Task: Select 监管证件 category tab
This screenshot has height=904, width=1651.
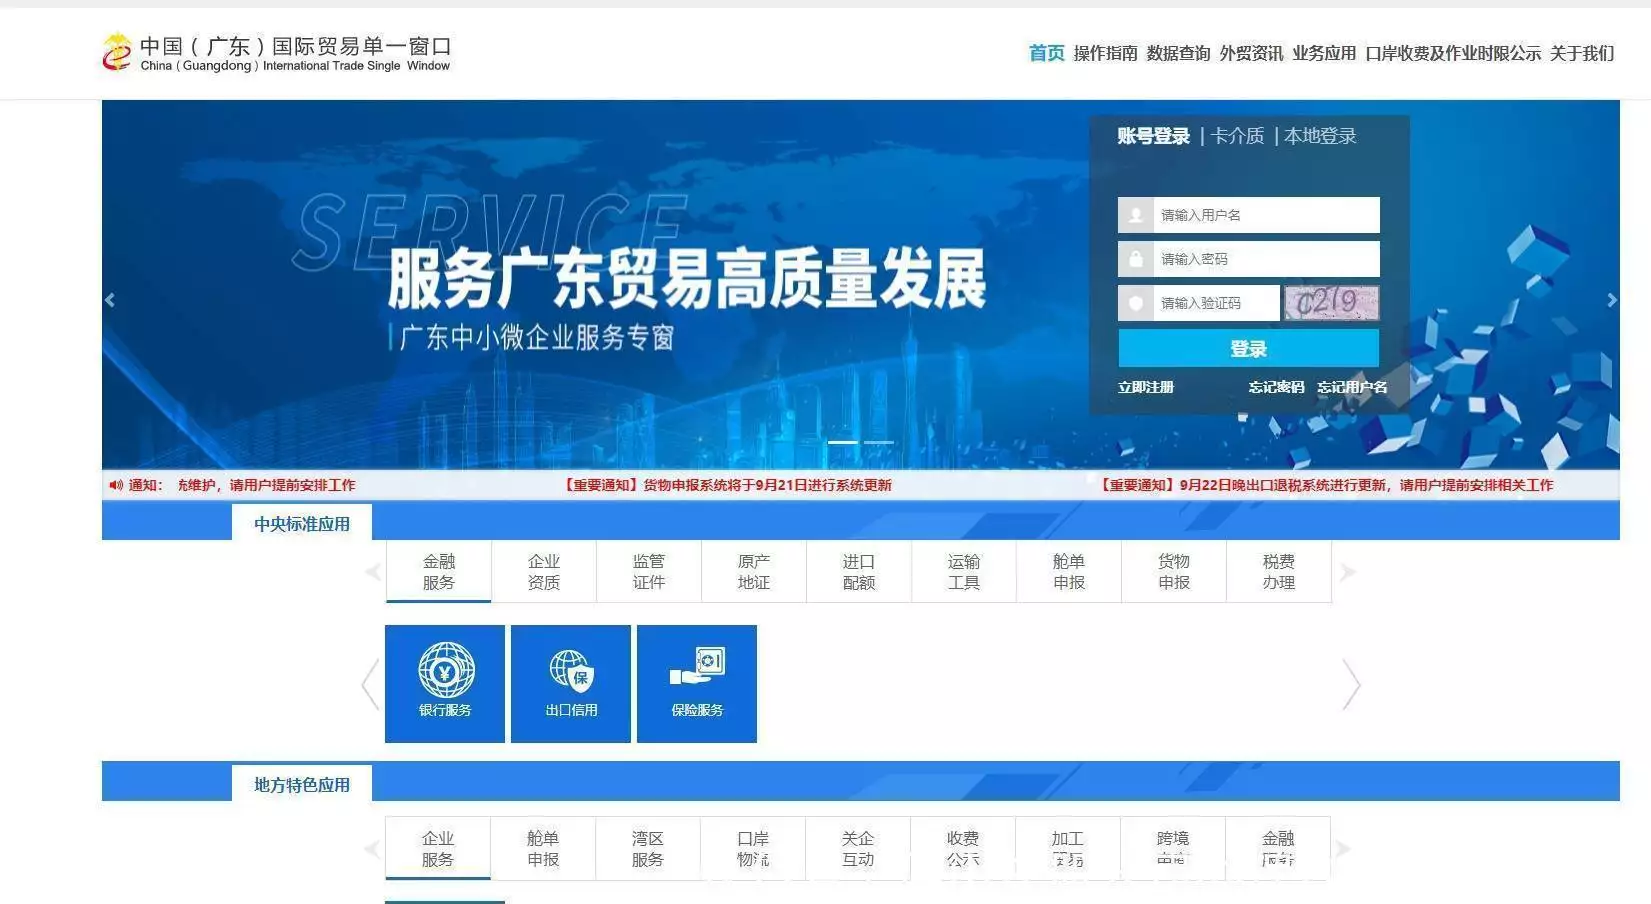Action: pyautogui.click(x=649, y=572)
